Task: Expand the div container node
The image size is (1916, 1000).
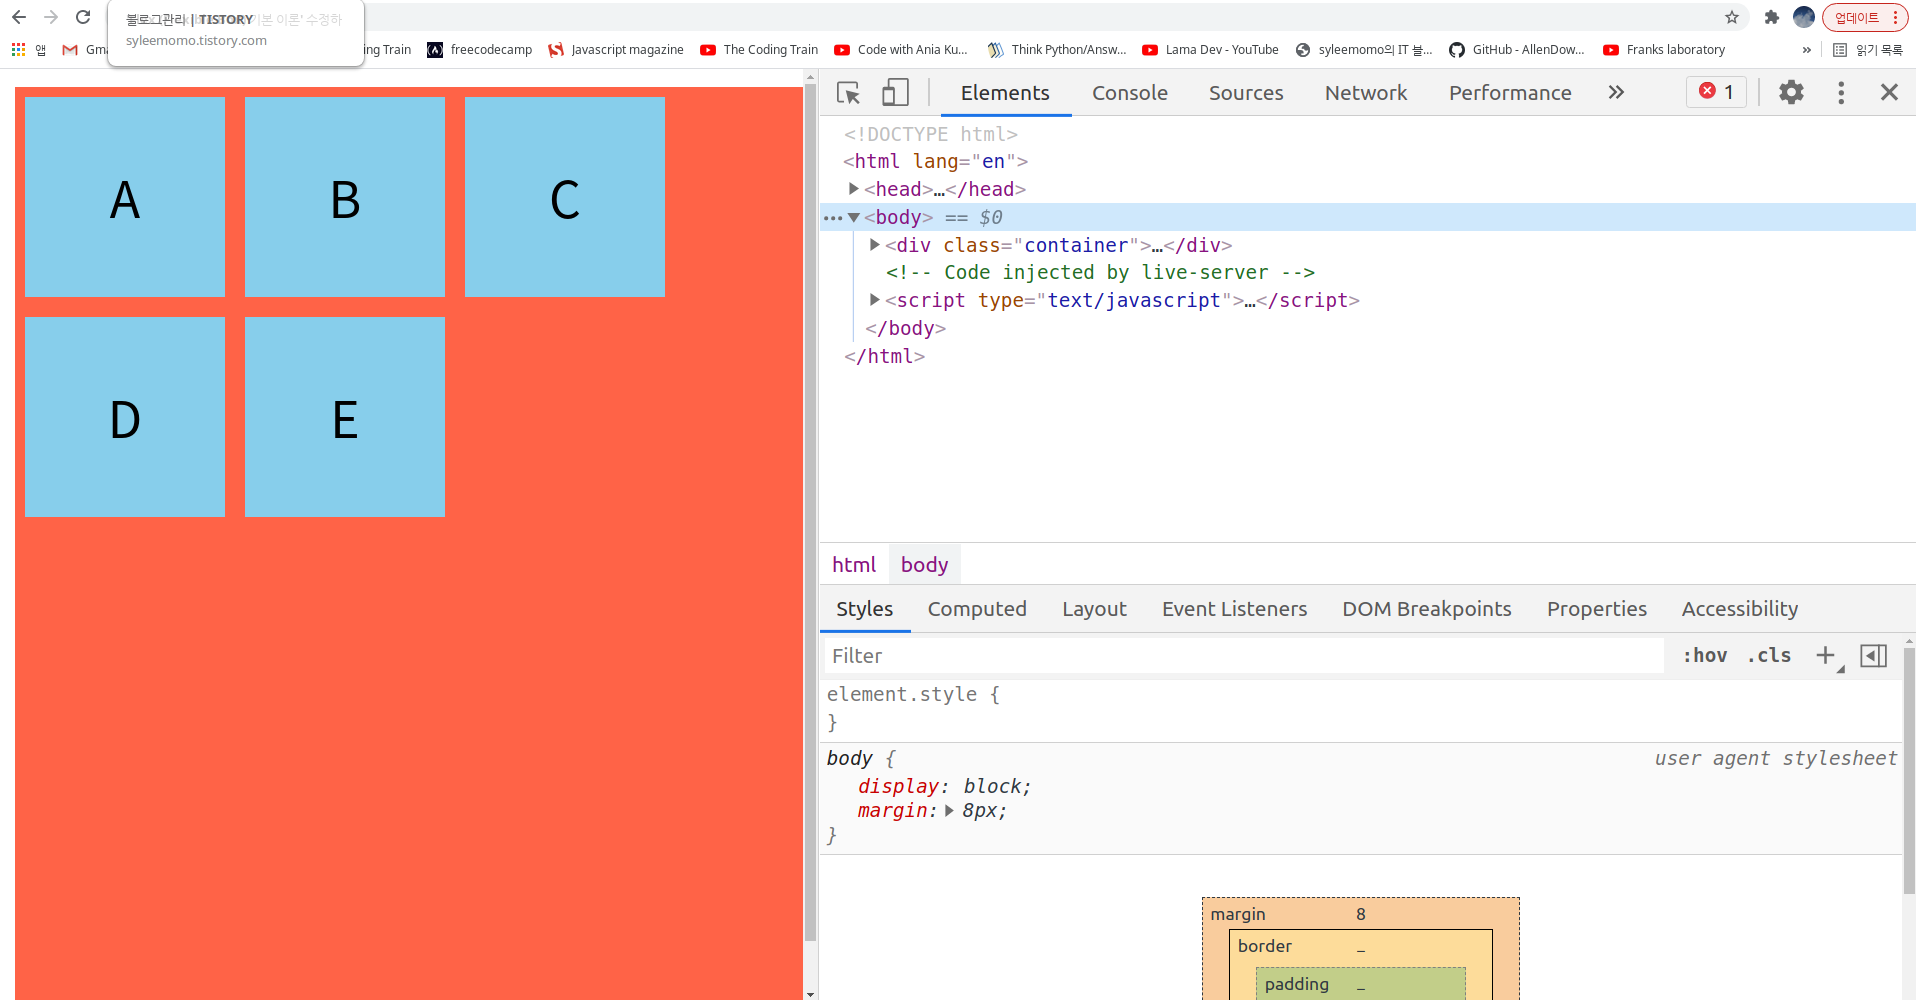Action: pyautogui.click(x=874, y=245)
